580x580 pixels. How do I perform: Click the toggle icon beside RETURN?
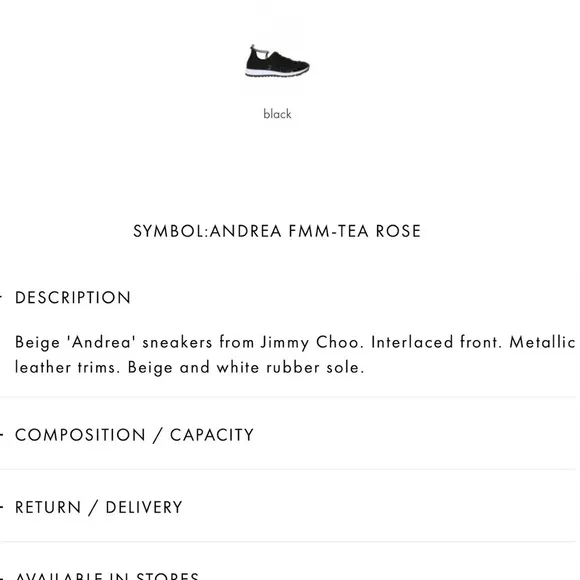[x=1, y=507]
